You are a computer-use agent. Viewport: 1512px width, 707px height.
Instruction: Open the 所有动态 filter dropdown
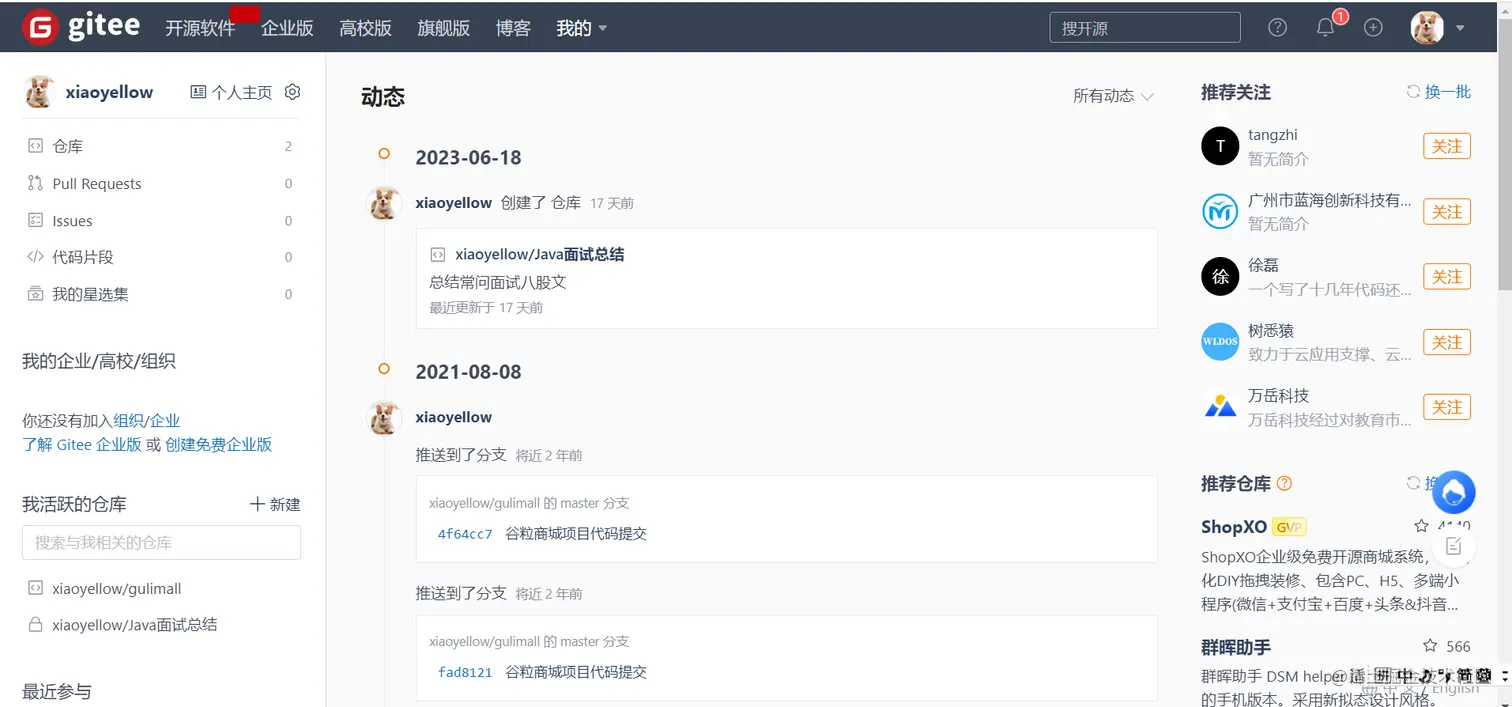1113,96
